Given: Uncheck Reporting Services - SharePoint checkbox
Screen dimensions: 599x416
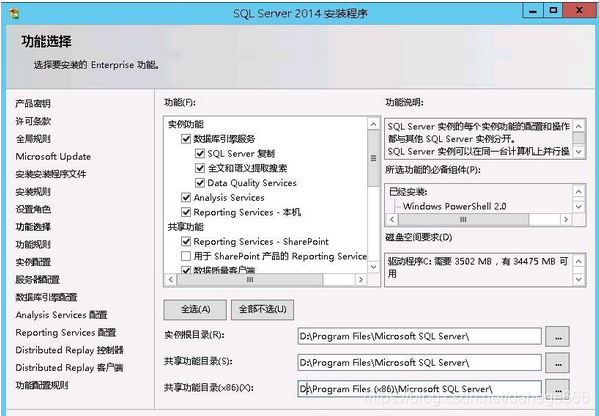Looking at the screenshot, I should (x=186, y=241).
